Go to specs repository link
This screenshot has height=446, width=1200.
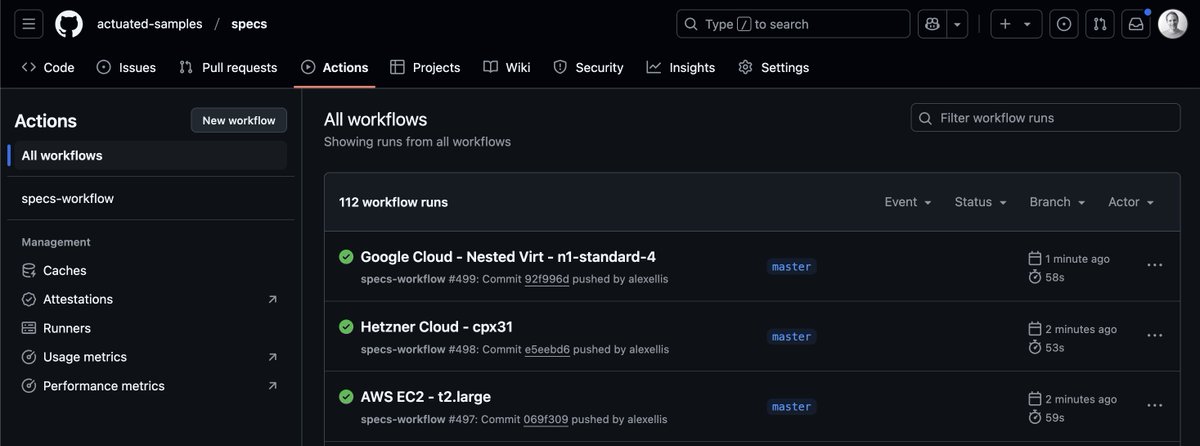tap(250, 24)
